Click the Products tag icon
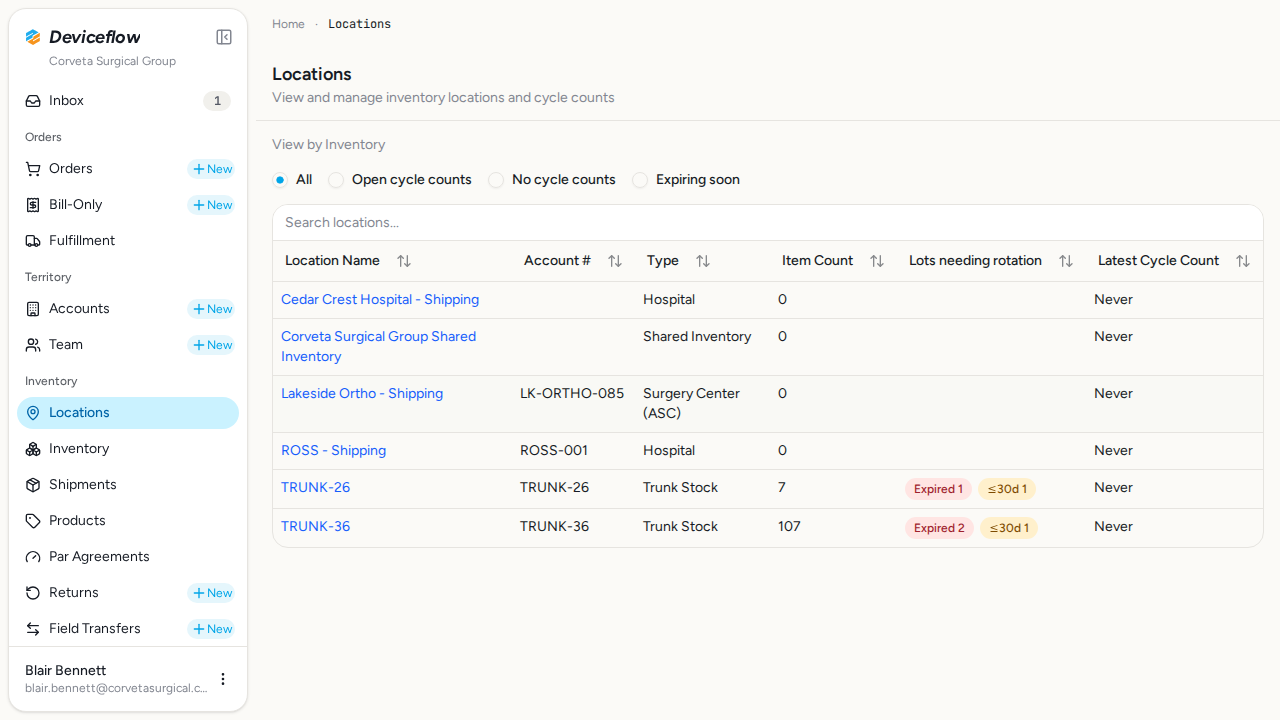Viewport: 1280px width, 720px height. click(x=33, y=521)
